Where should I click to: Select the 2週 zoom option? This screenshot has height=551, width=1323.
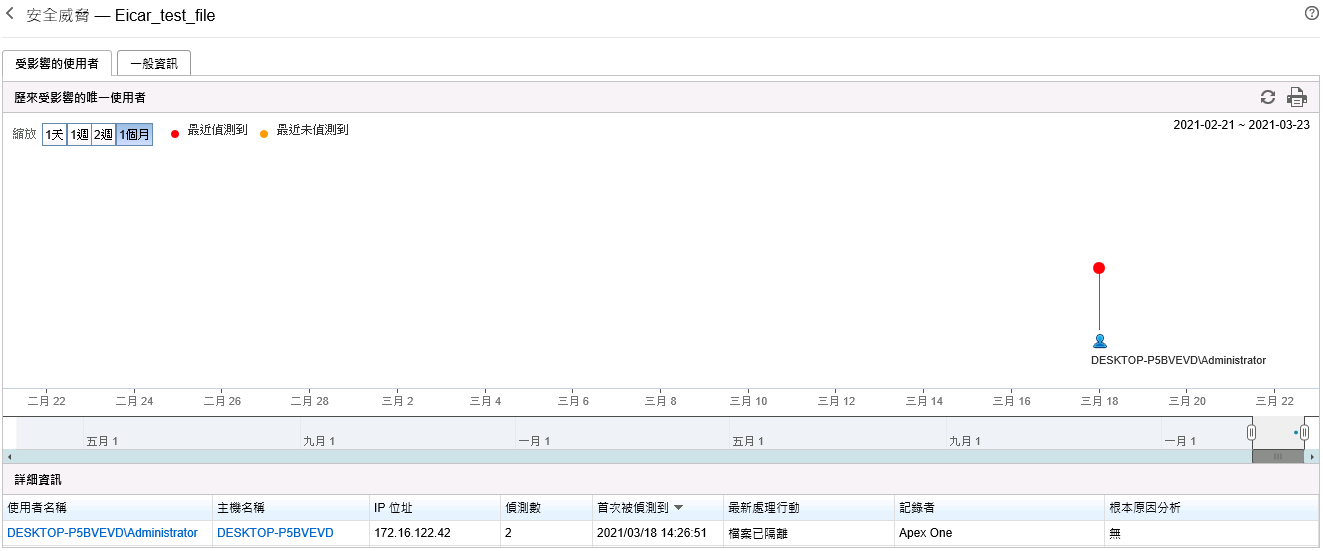pyautogui.click(x=103, y=135)
